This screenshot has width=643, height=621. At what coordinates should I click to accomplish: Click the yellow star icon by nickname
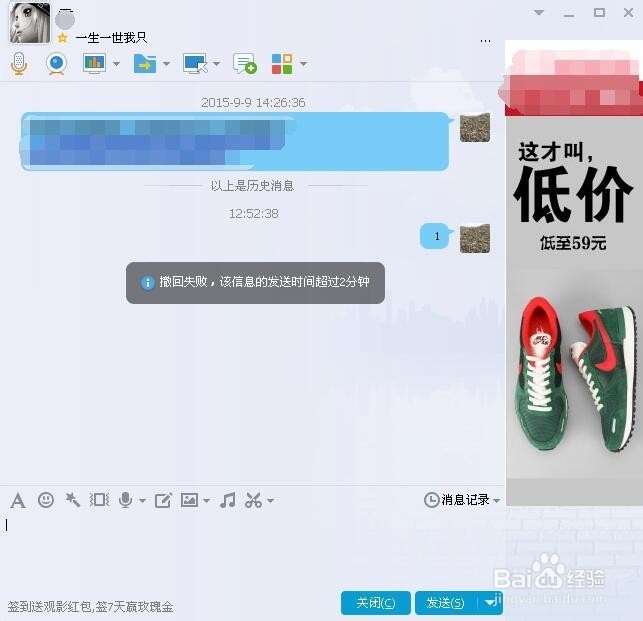(62, 38)
